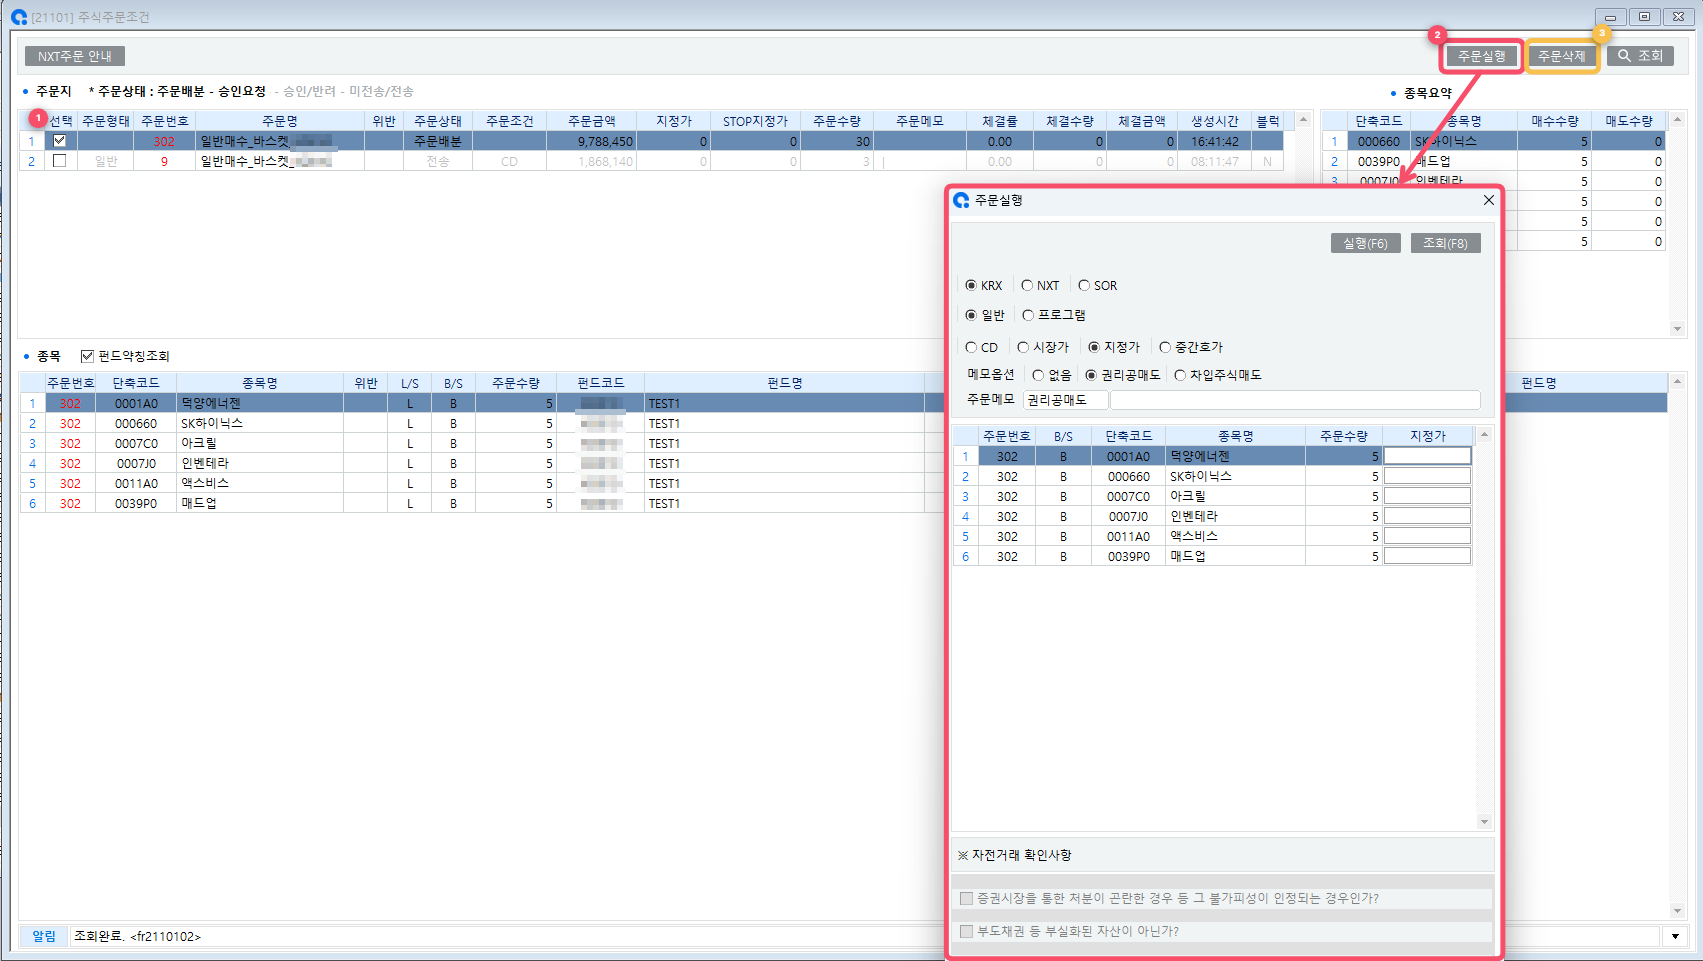Select the 지정가 radio option

tap(1094, 347)
